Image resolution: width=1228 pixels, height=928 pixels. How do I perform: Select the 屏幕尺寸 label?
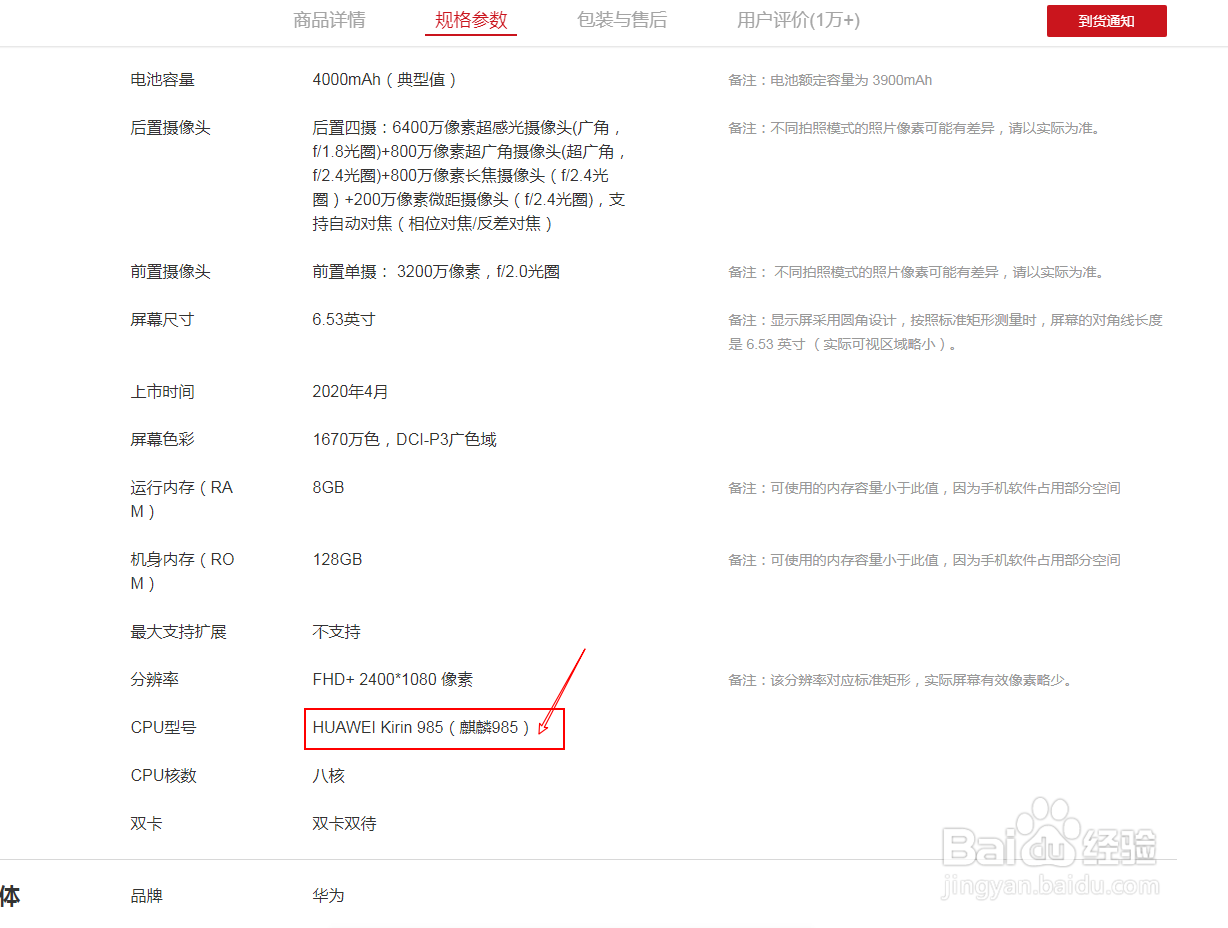(x=163, y=320)
